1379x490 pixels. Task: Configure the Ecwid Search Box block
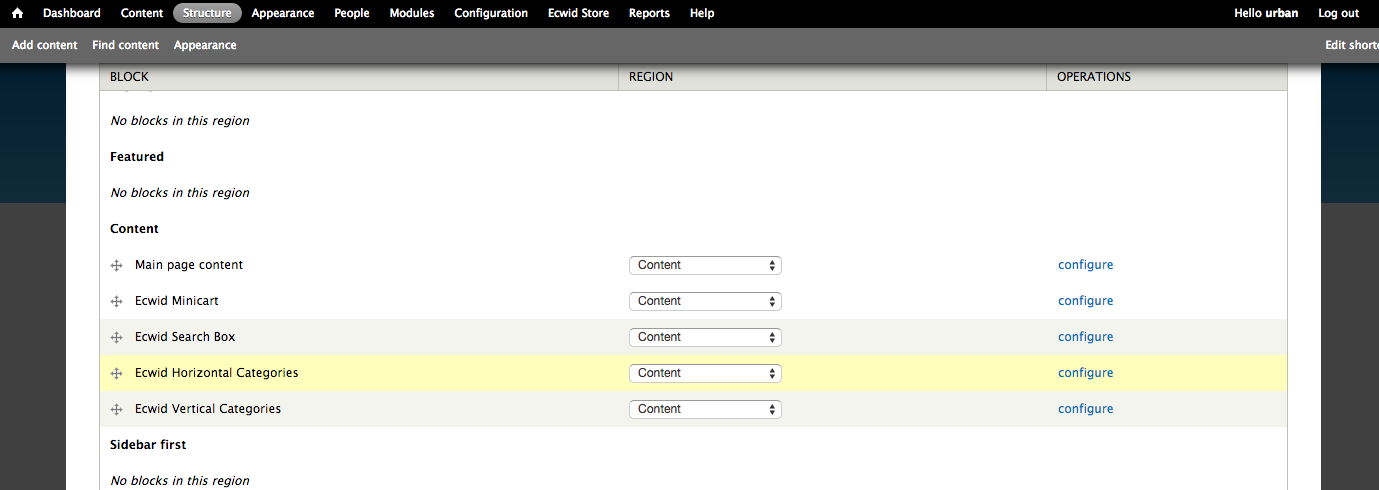[1085, 337]
